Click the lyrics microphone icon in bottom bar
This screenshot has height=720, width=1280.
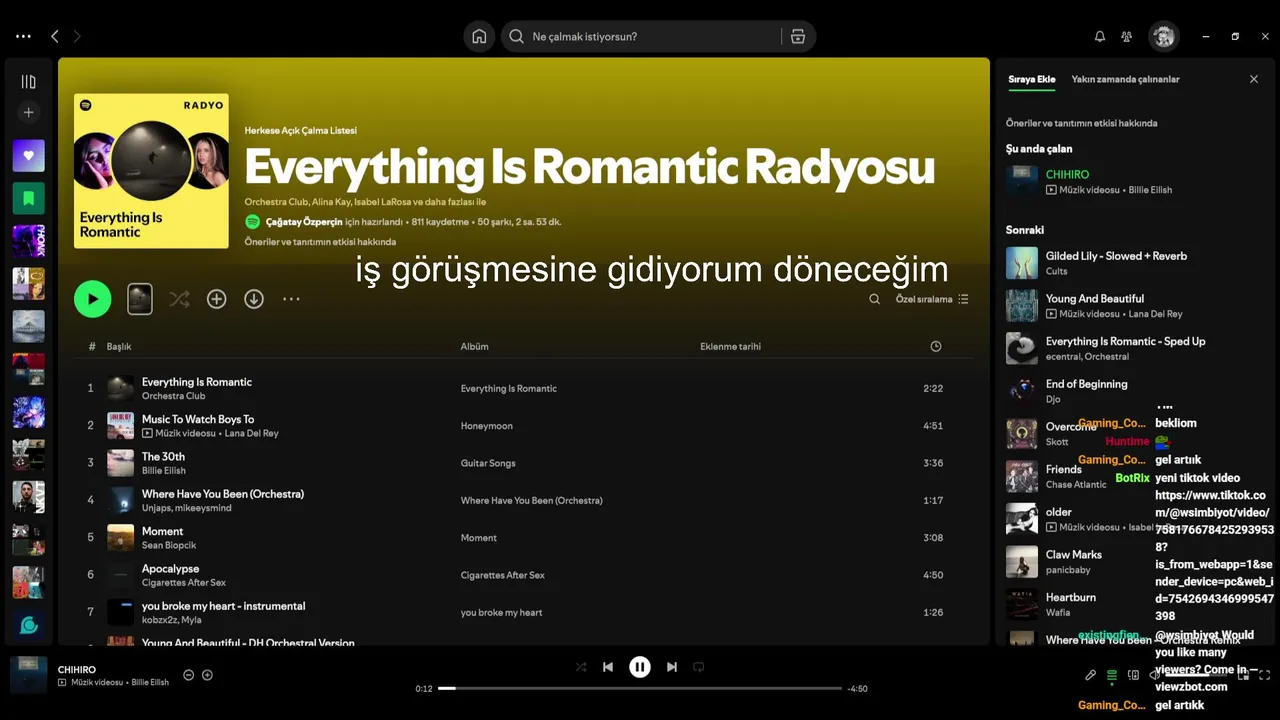1091,675
